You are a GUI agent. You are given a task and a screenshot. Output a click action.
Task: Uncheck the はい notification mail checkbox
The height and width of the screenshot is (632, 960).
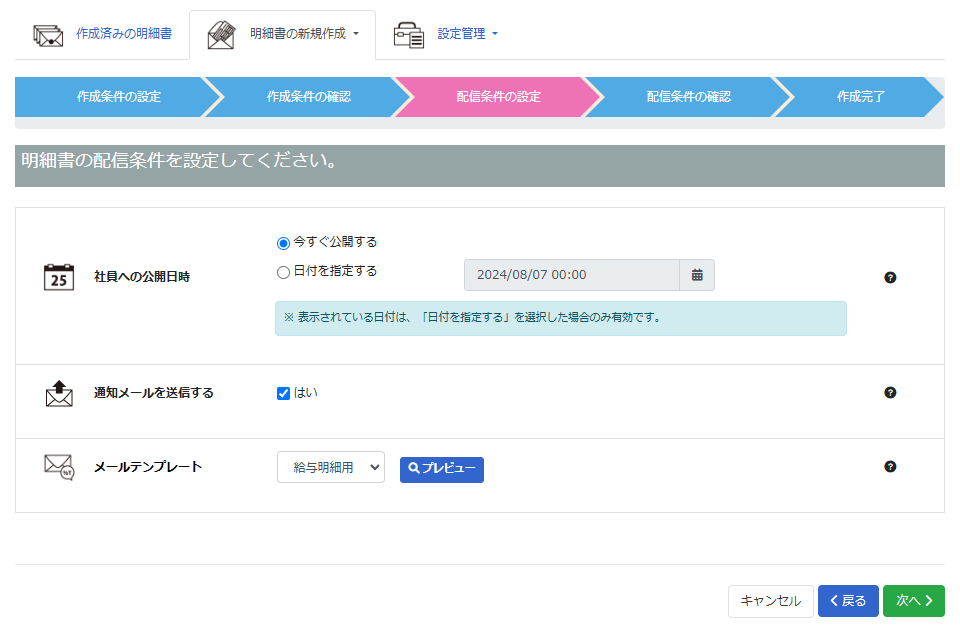point(283,394)
